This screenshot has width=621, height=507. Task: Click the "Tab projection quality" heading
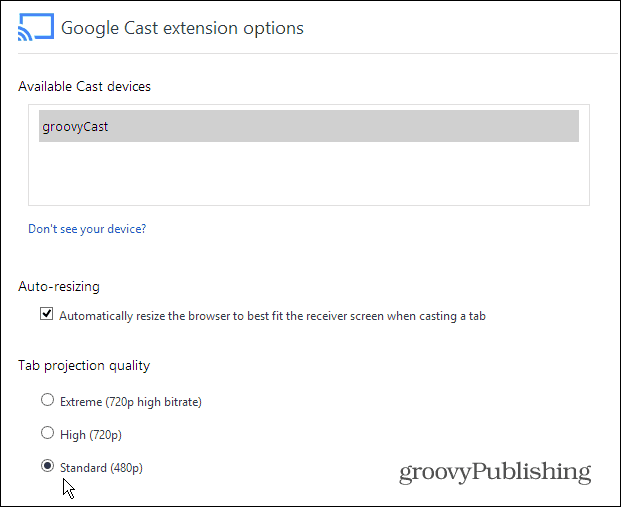click(x=84, y=365)
